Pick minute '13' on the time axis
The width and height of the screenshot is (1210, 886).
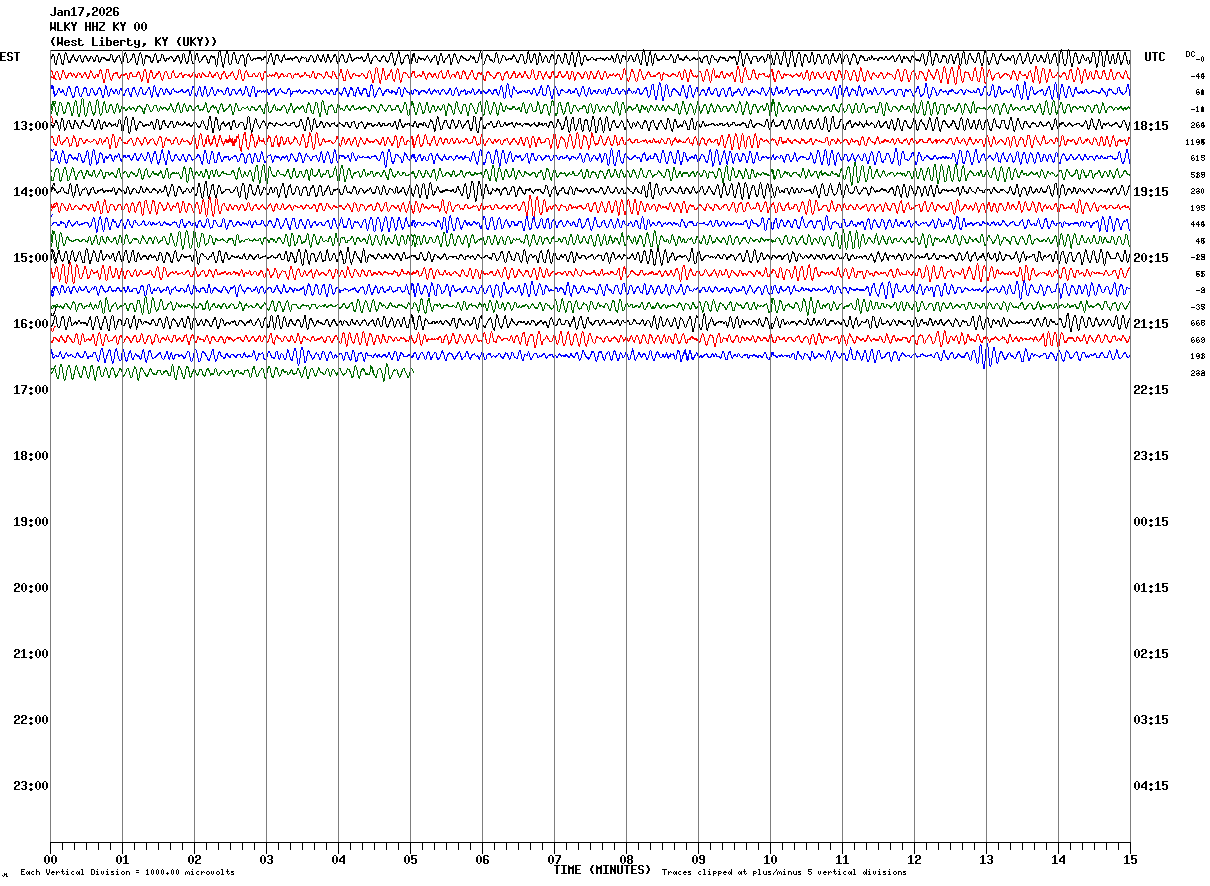click(986, 859)
